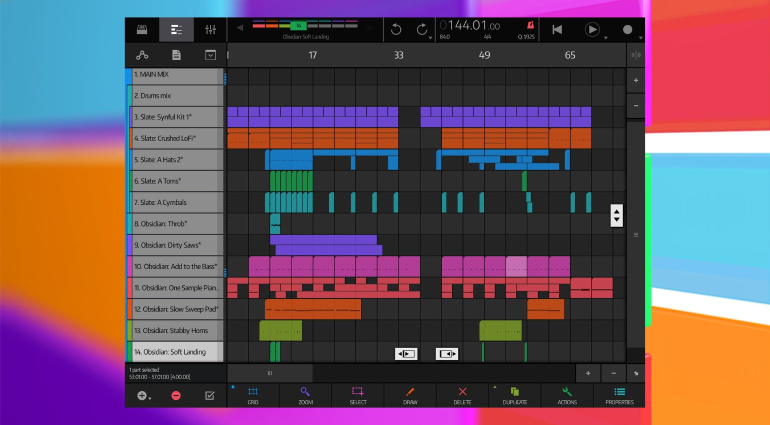Open the Actions wrench menu
770x425 pixels.
pyautogui.click(x=567, y=395)
